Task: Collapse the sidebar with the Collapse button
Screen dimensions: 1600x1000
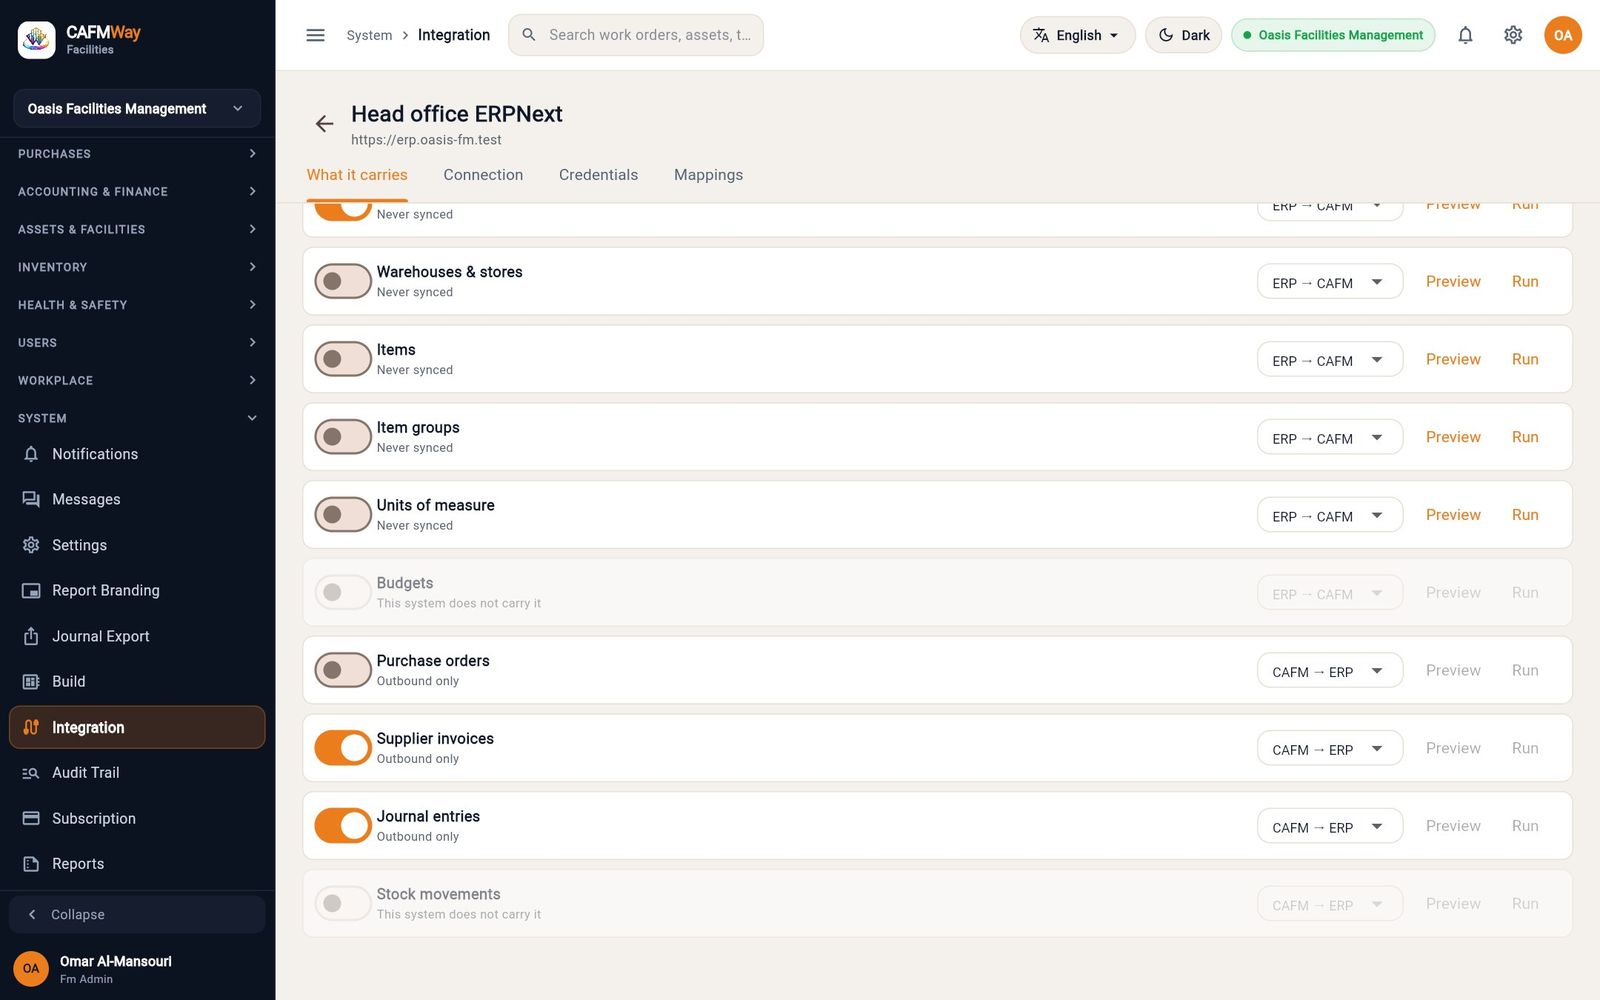Action: pyautogui.click(x=137, y=914)
